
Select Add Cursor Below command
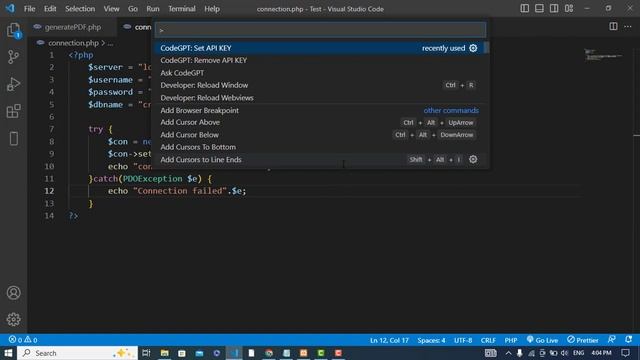[320, 135]
